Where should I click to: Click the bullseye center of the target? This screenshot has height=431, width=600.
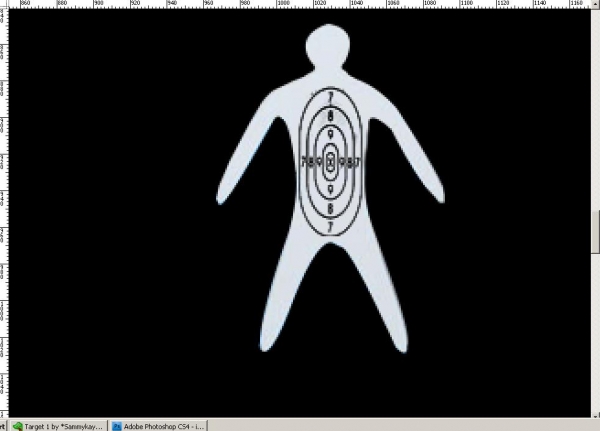[330, 162]
